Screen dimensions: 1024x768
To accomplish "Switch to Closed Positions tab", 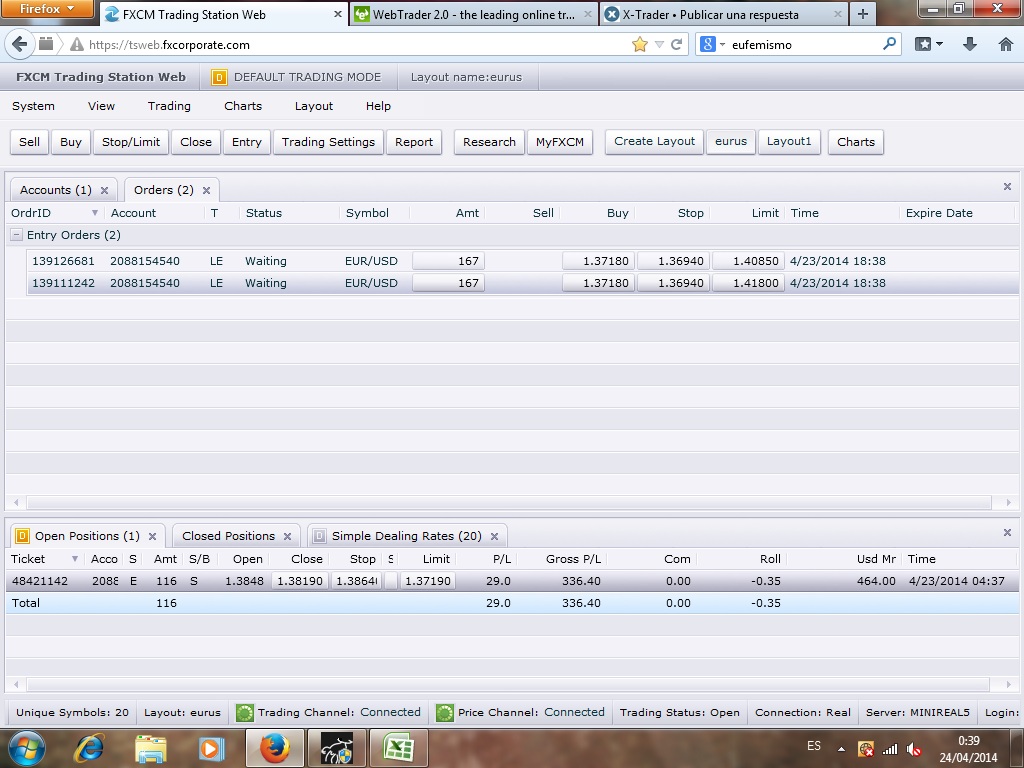I will click(x=229, y=536).
